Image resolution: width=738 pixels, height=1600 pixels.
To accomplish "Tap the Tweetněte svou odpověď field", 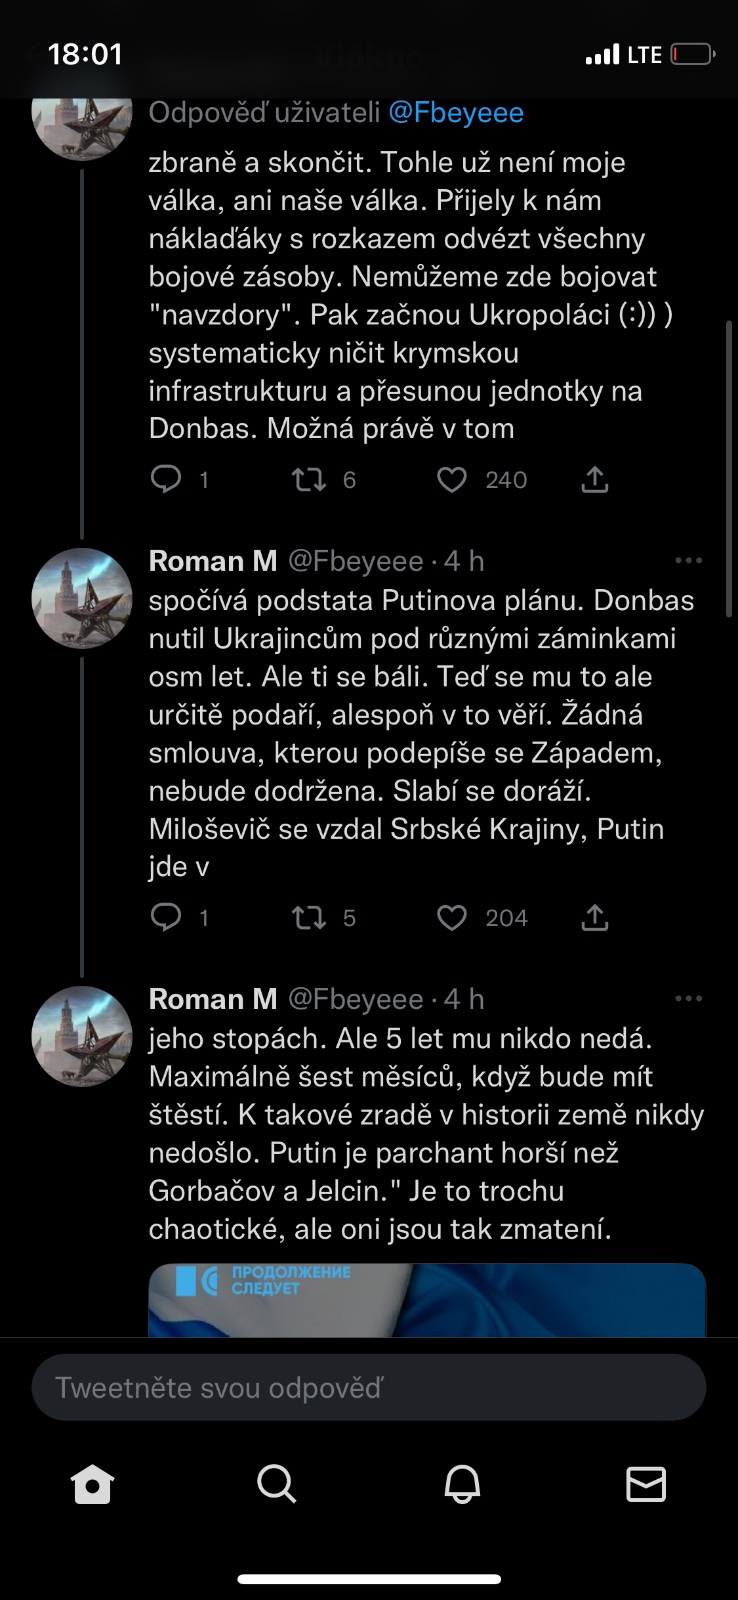I will [368, 1388].
